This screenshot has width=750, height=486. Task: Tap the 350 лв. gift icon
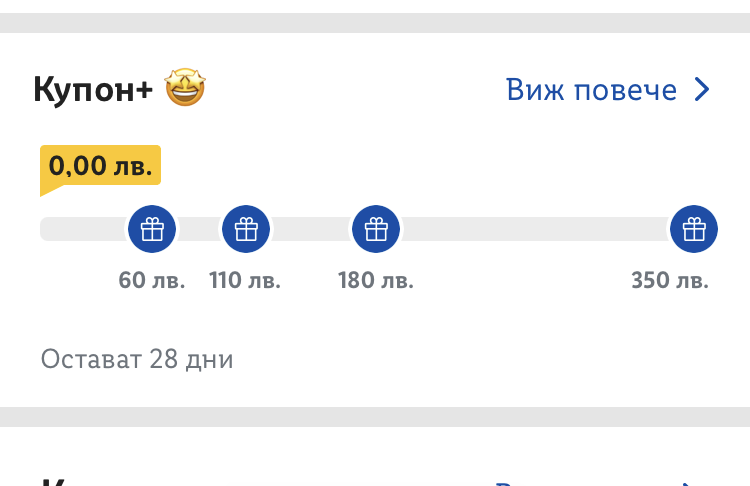tap(694, 230)
